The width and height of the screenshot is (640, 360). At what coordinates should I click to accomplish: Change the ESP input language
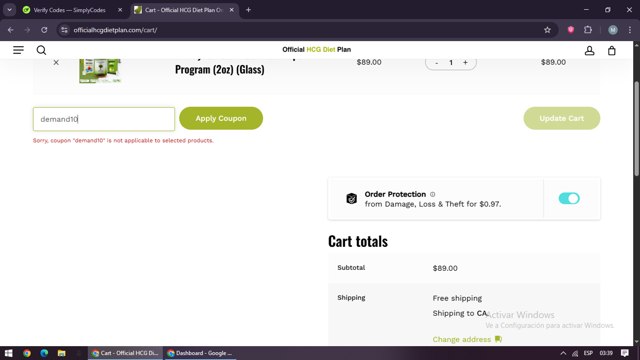point(588,353)
